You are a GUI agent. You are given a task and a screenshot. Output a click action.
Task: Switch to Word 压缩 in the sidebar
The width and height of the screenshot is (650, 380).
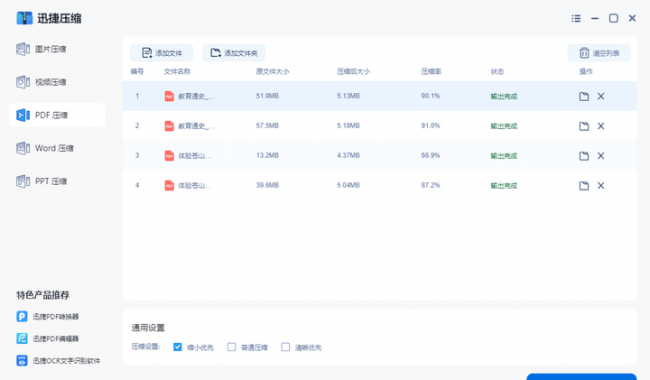click(x=57, y=148)
